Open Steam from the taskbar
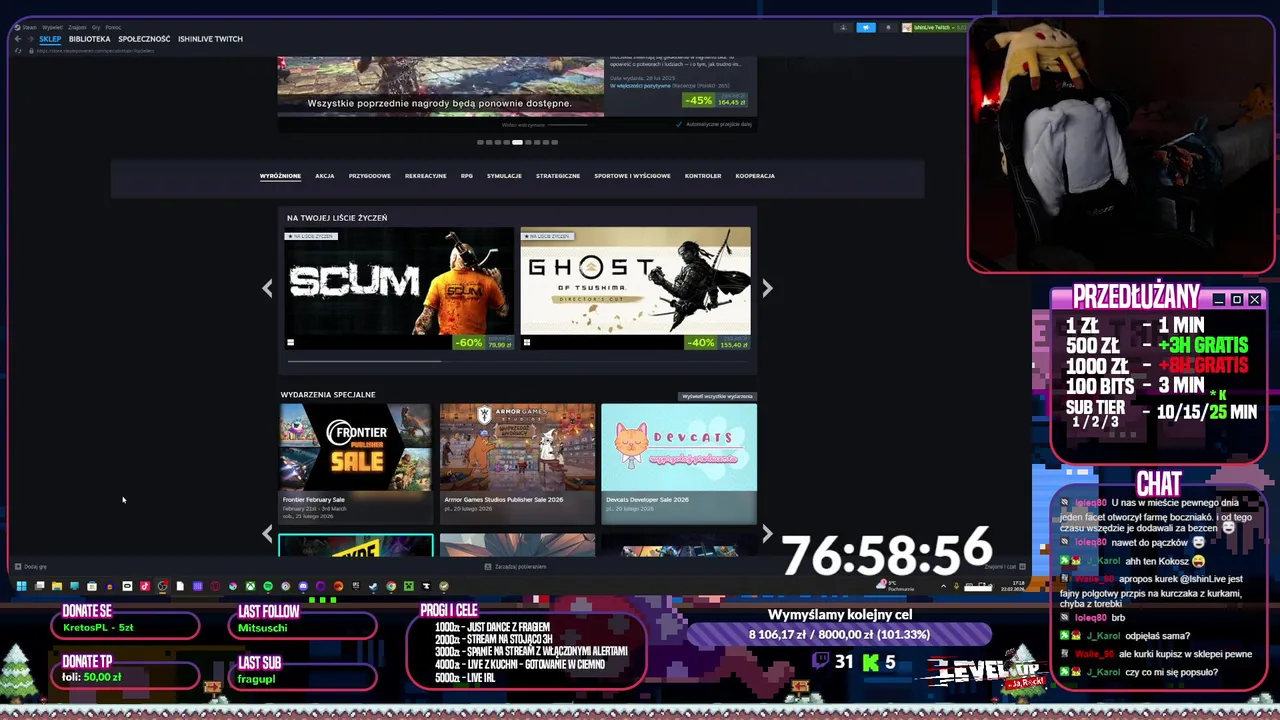This screenshot has height=720, width=1280. [x=373, y=586]
